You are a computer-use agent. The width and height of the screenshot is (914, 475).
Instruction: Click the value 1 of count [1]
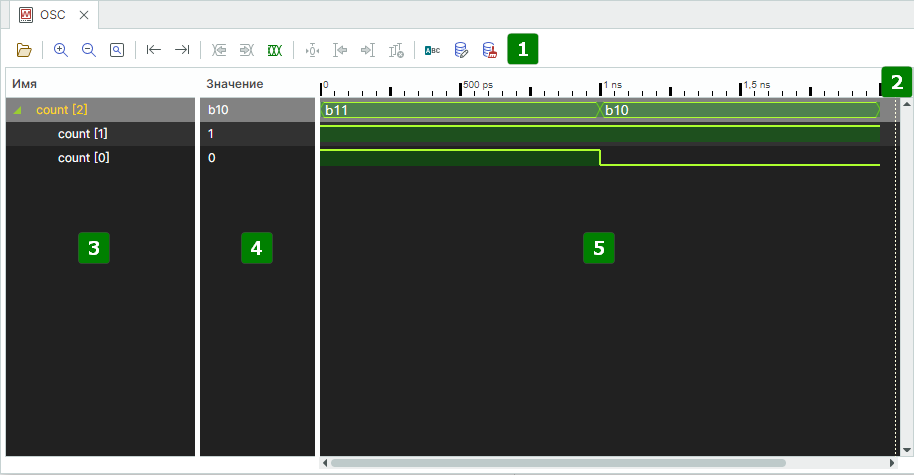click(x=211, y=133)
